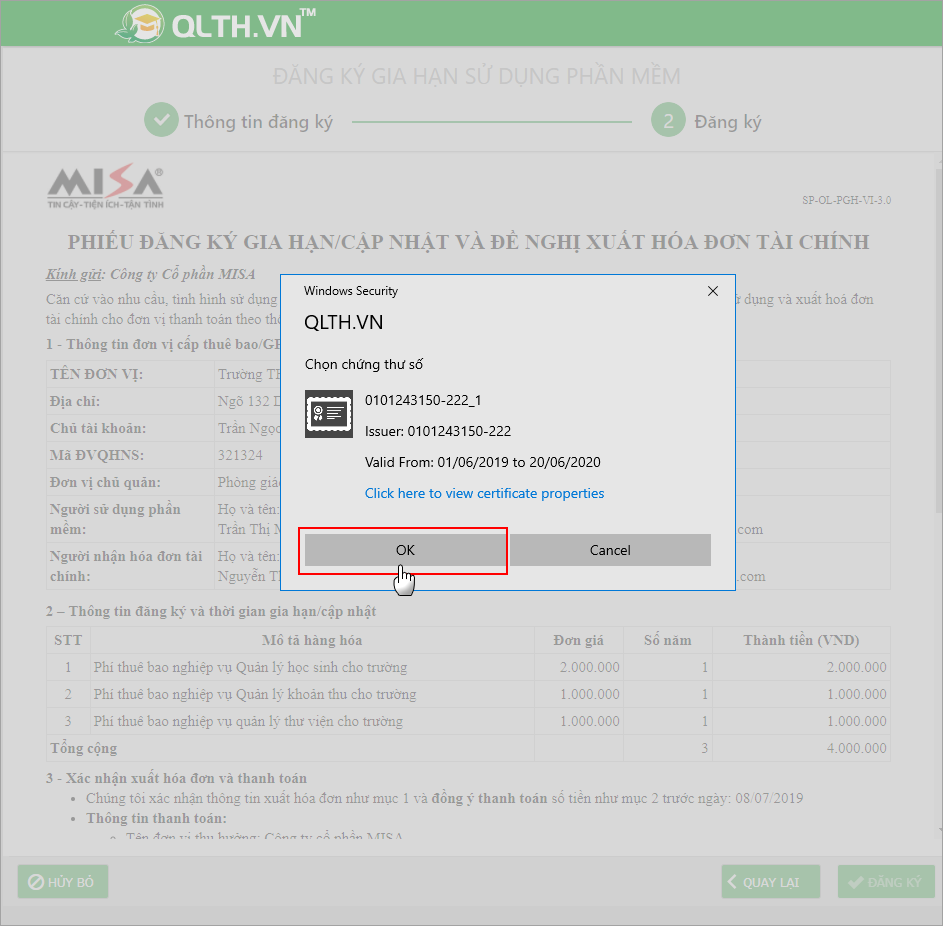Viewport: 943px width, 926px height.
Task: Go to Thông tin đăng ký step
Action: point(258,121)
